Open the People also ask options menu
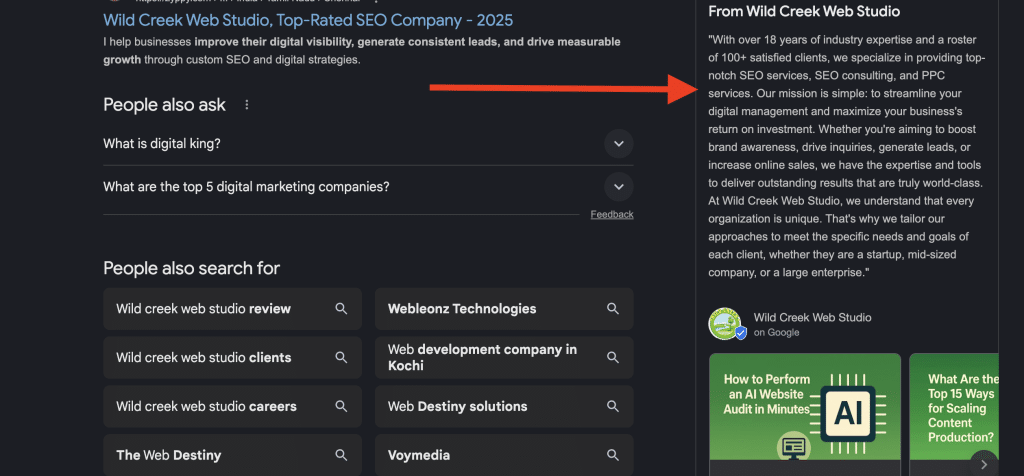 coord(246,104)
